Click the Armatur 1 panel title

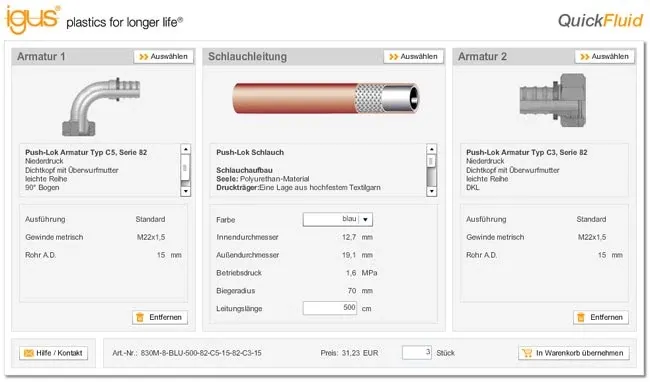click(x=41, y=57)
